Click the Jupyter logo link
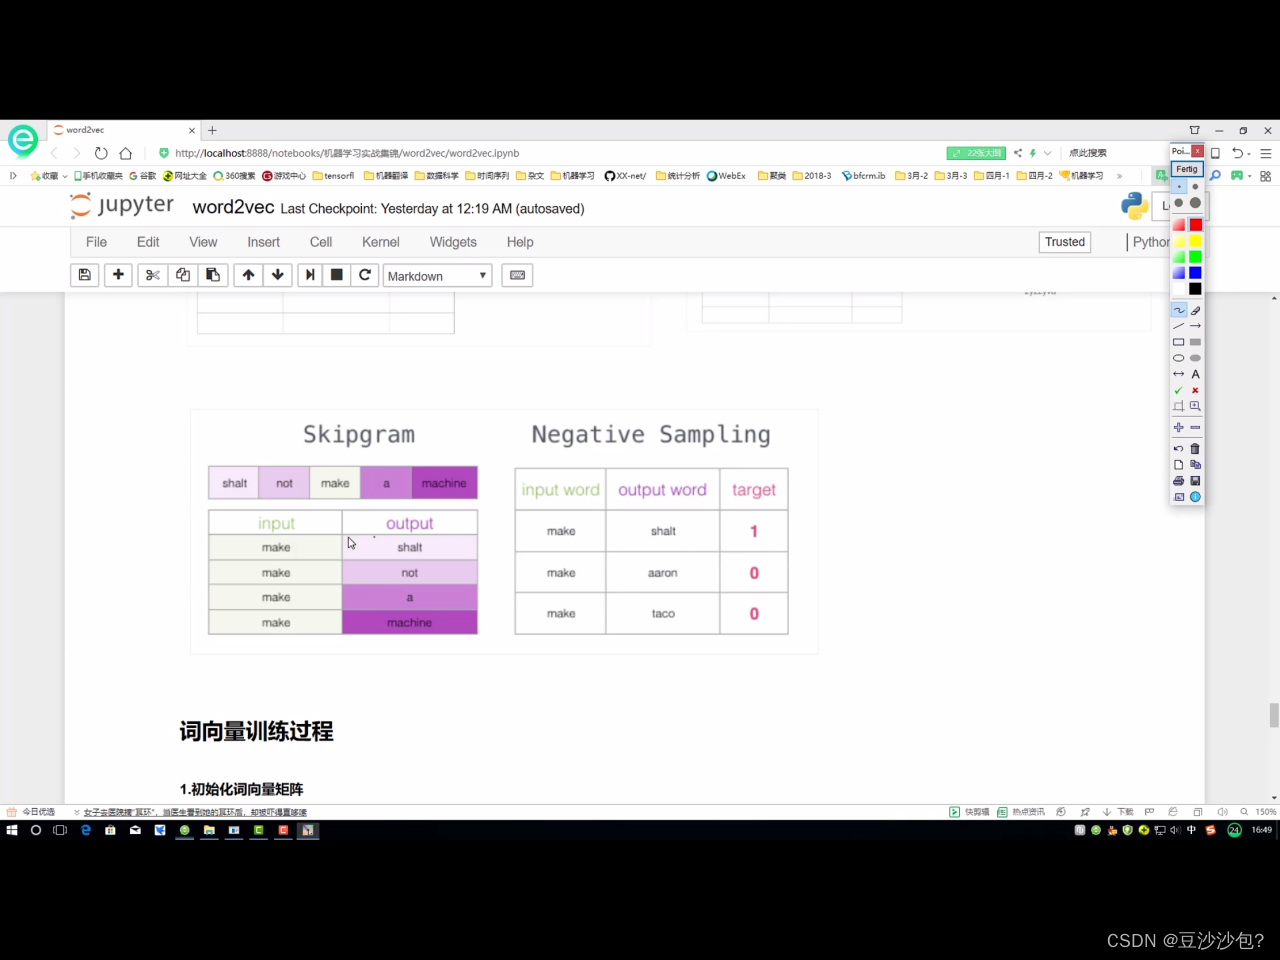1280x960 pixels. [122, 205]
